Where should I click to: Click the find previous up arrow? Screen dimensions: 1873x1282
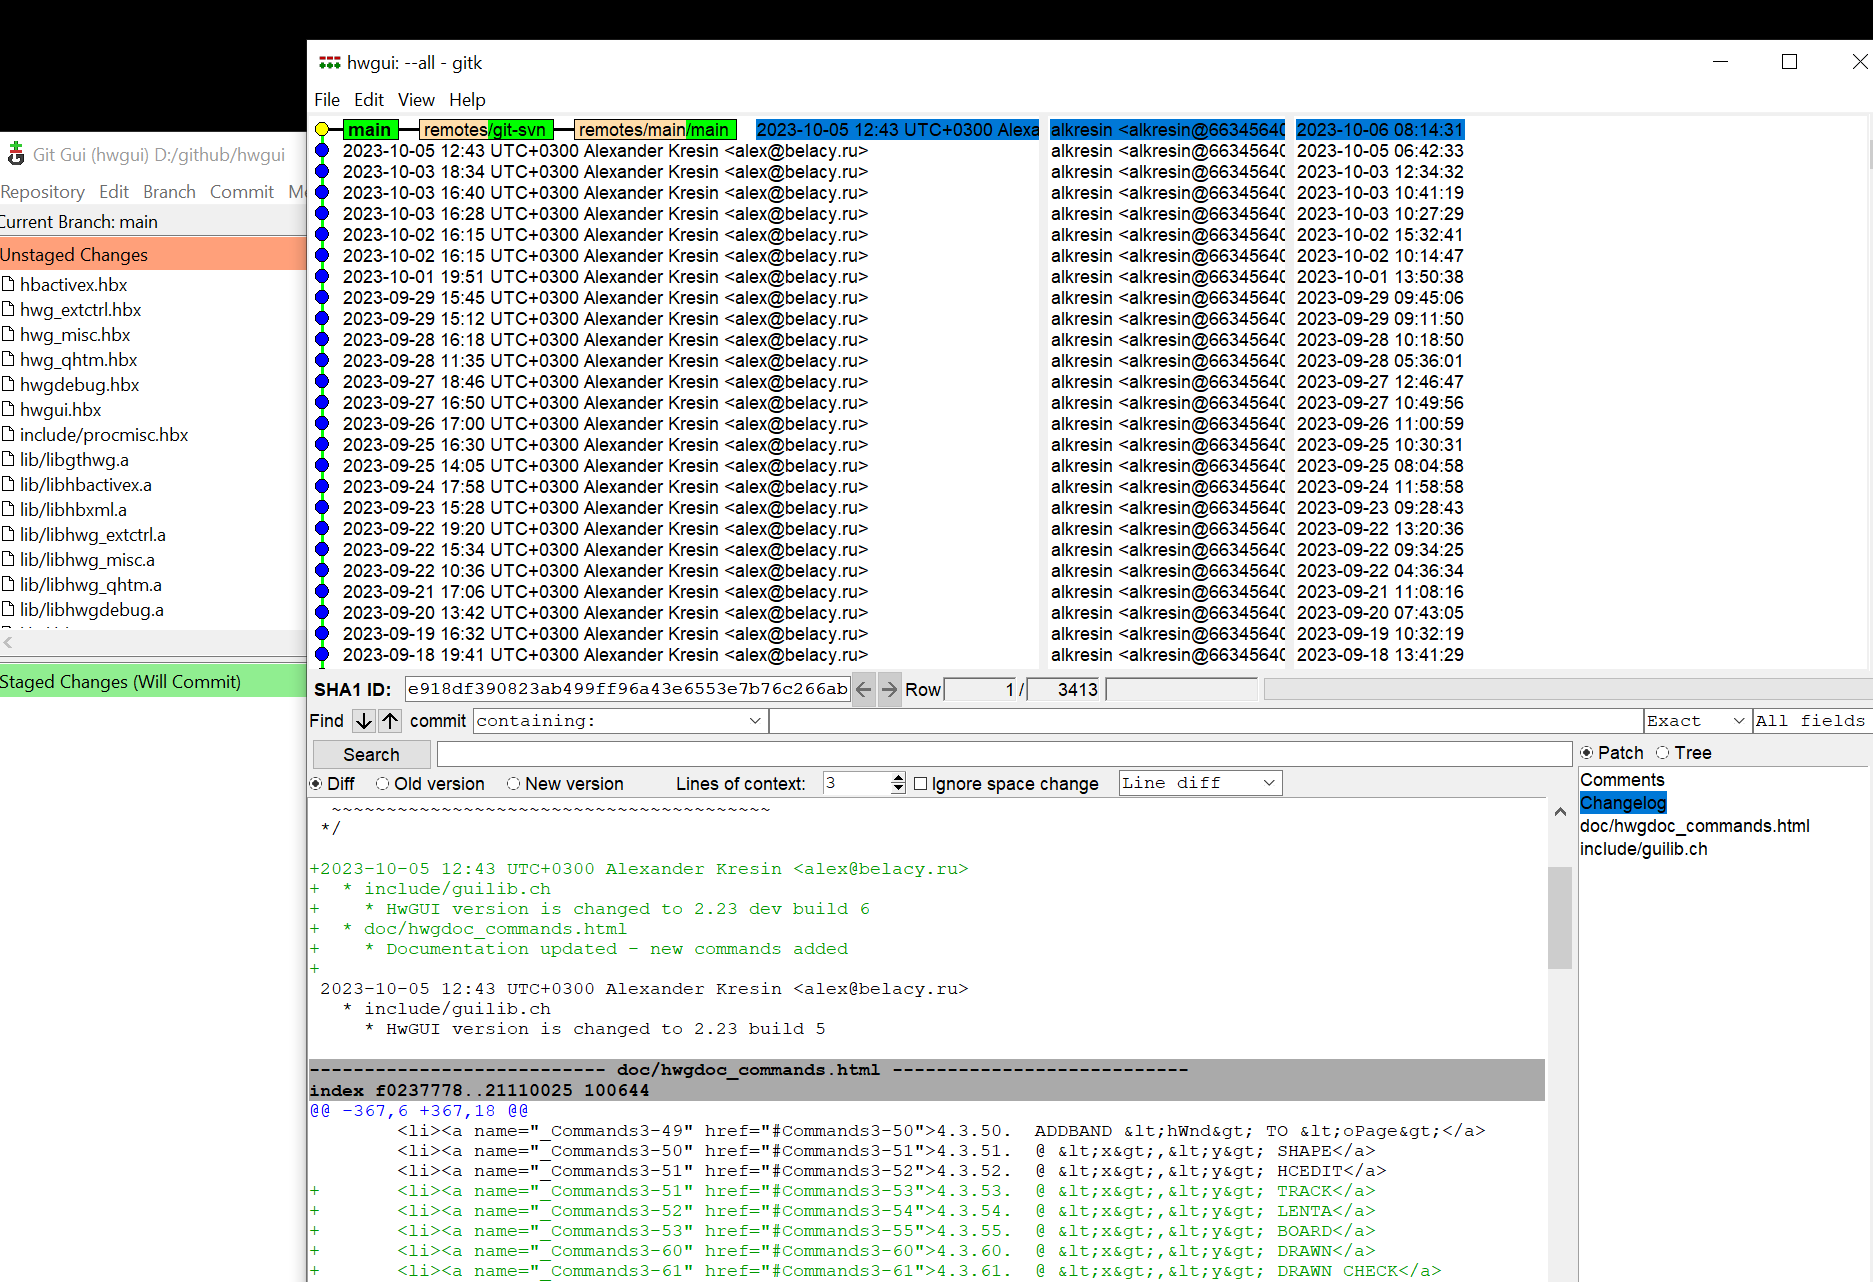coord(390,721)
